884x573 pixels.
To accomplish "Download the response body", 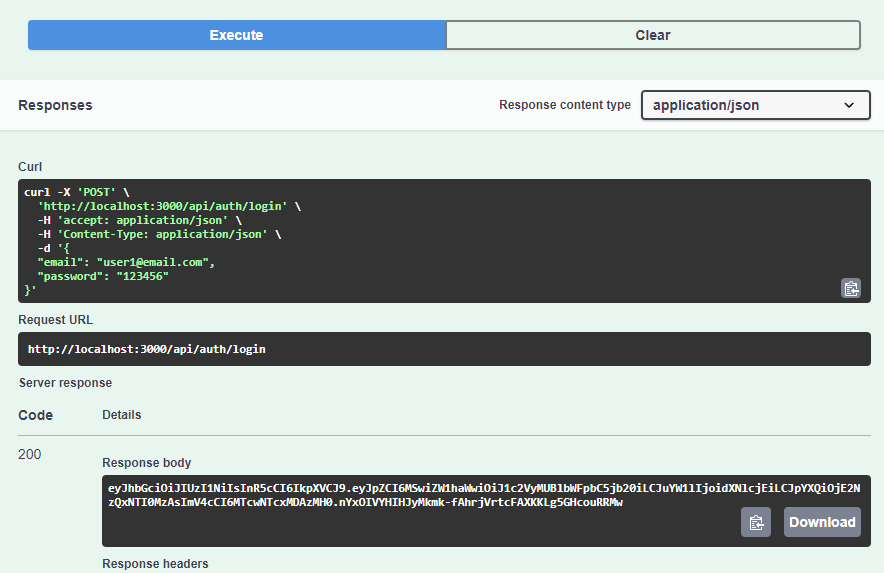I will pyautogui.click(x=822, y=522).
